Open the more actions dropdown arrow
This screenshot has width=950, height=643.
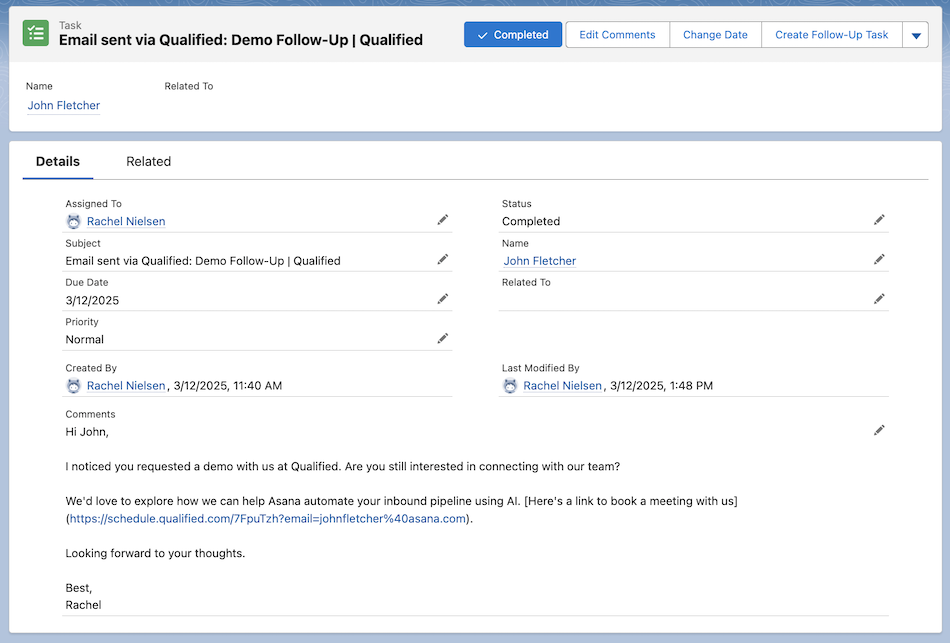point(915,35)
